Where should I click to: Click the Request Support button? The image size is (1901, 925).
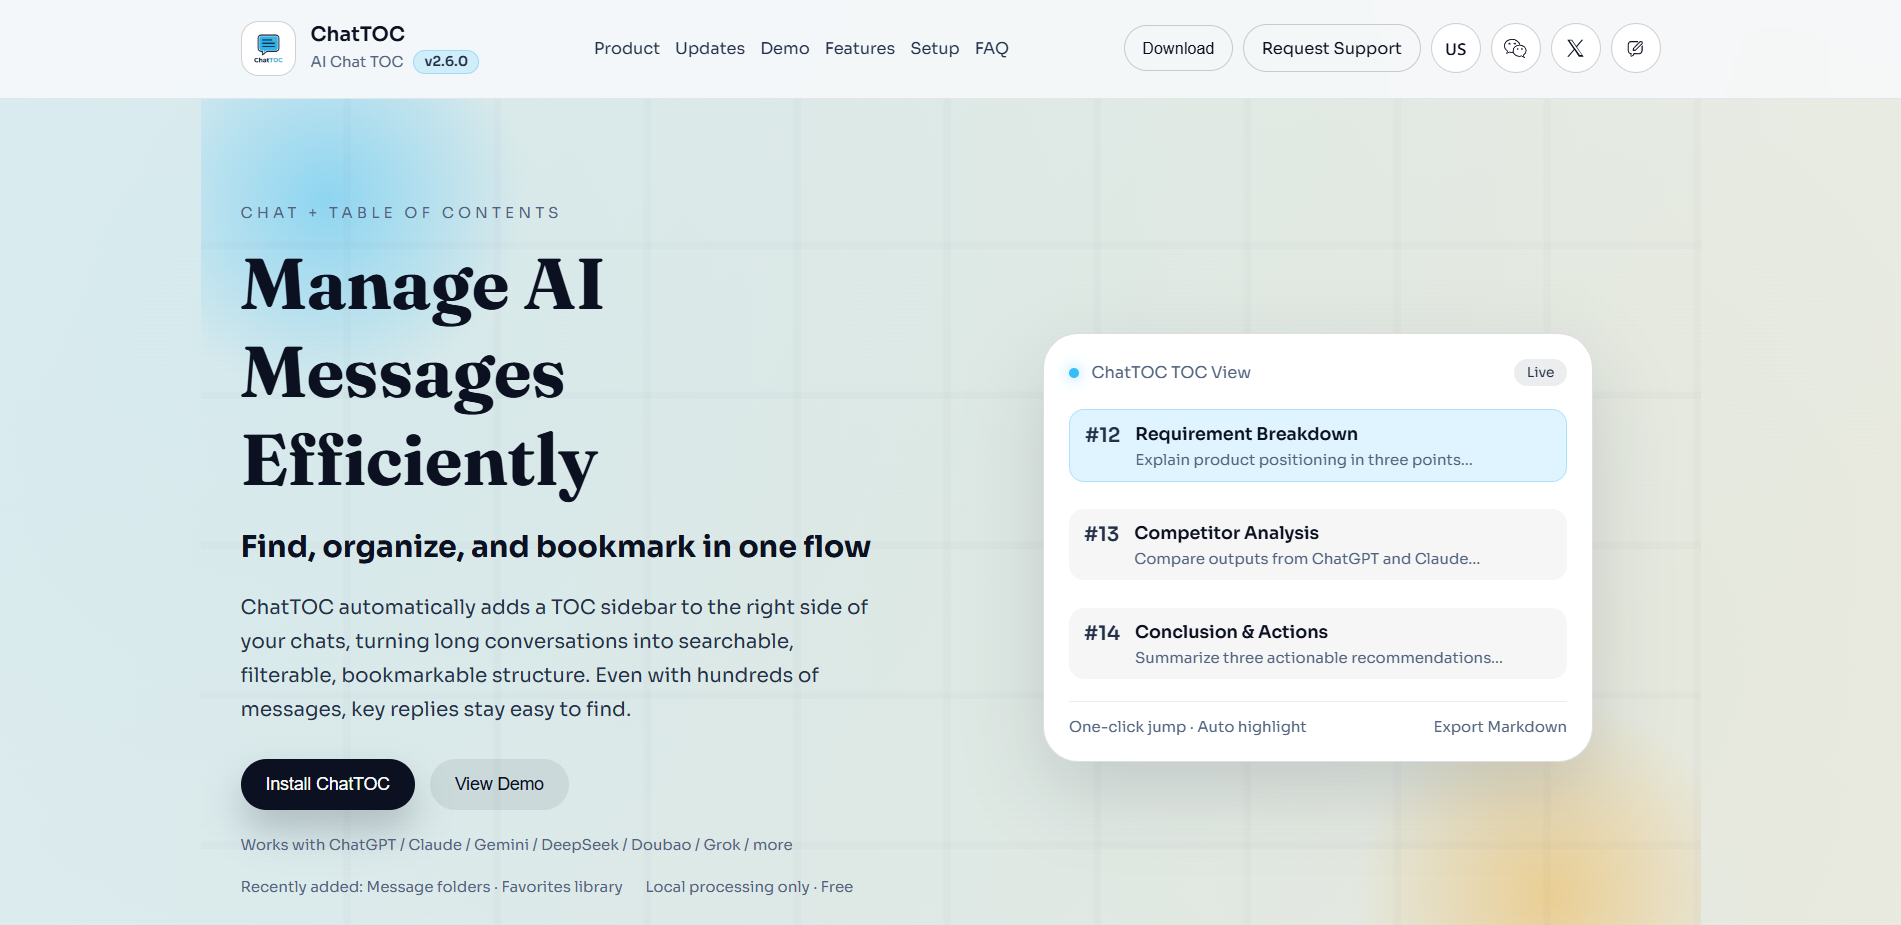pos(1332,48)
